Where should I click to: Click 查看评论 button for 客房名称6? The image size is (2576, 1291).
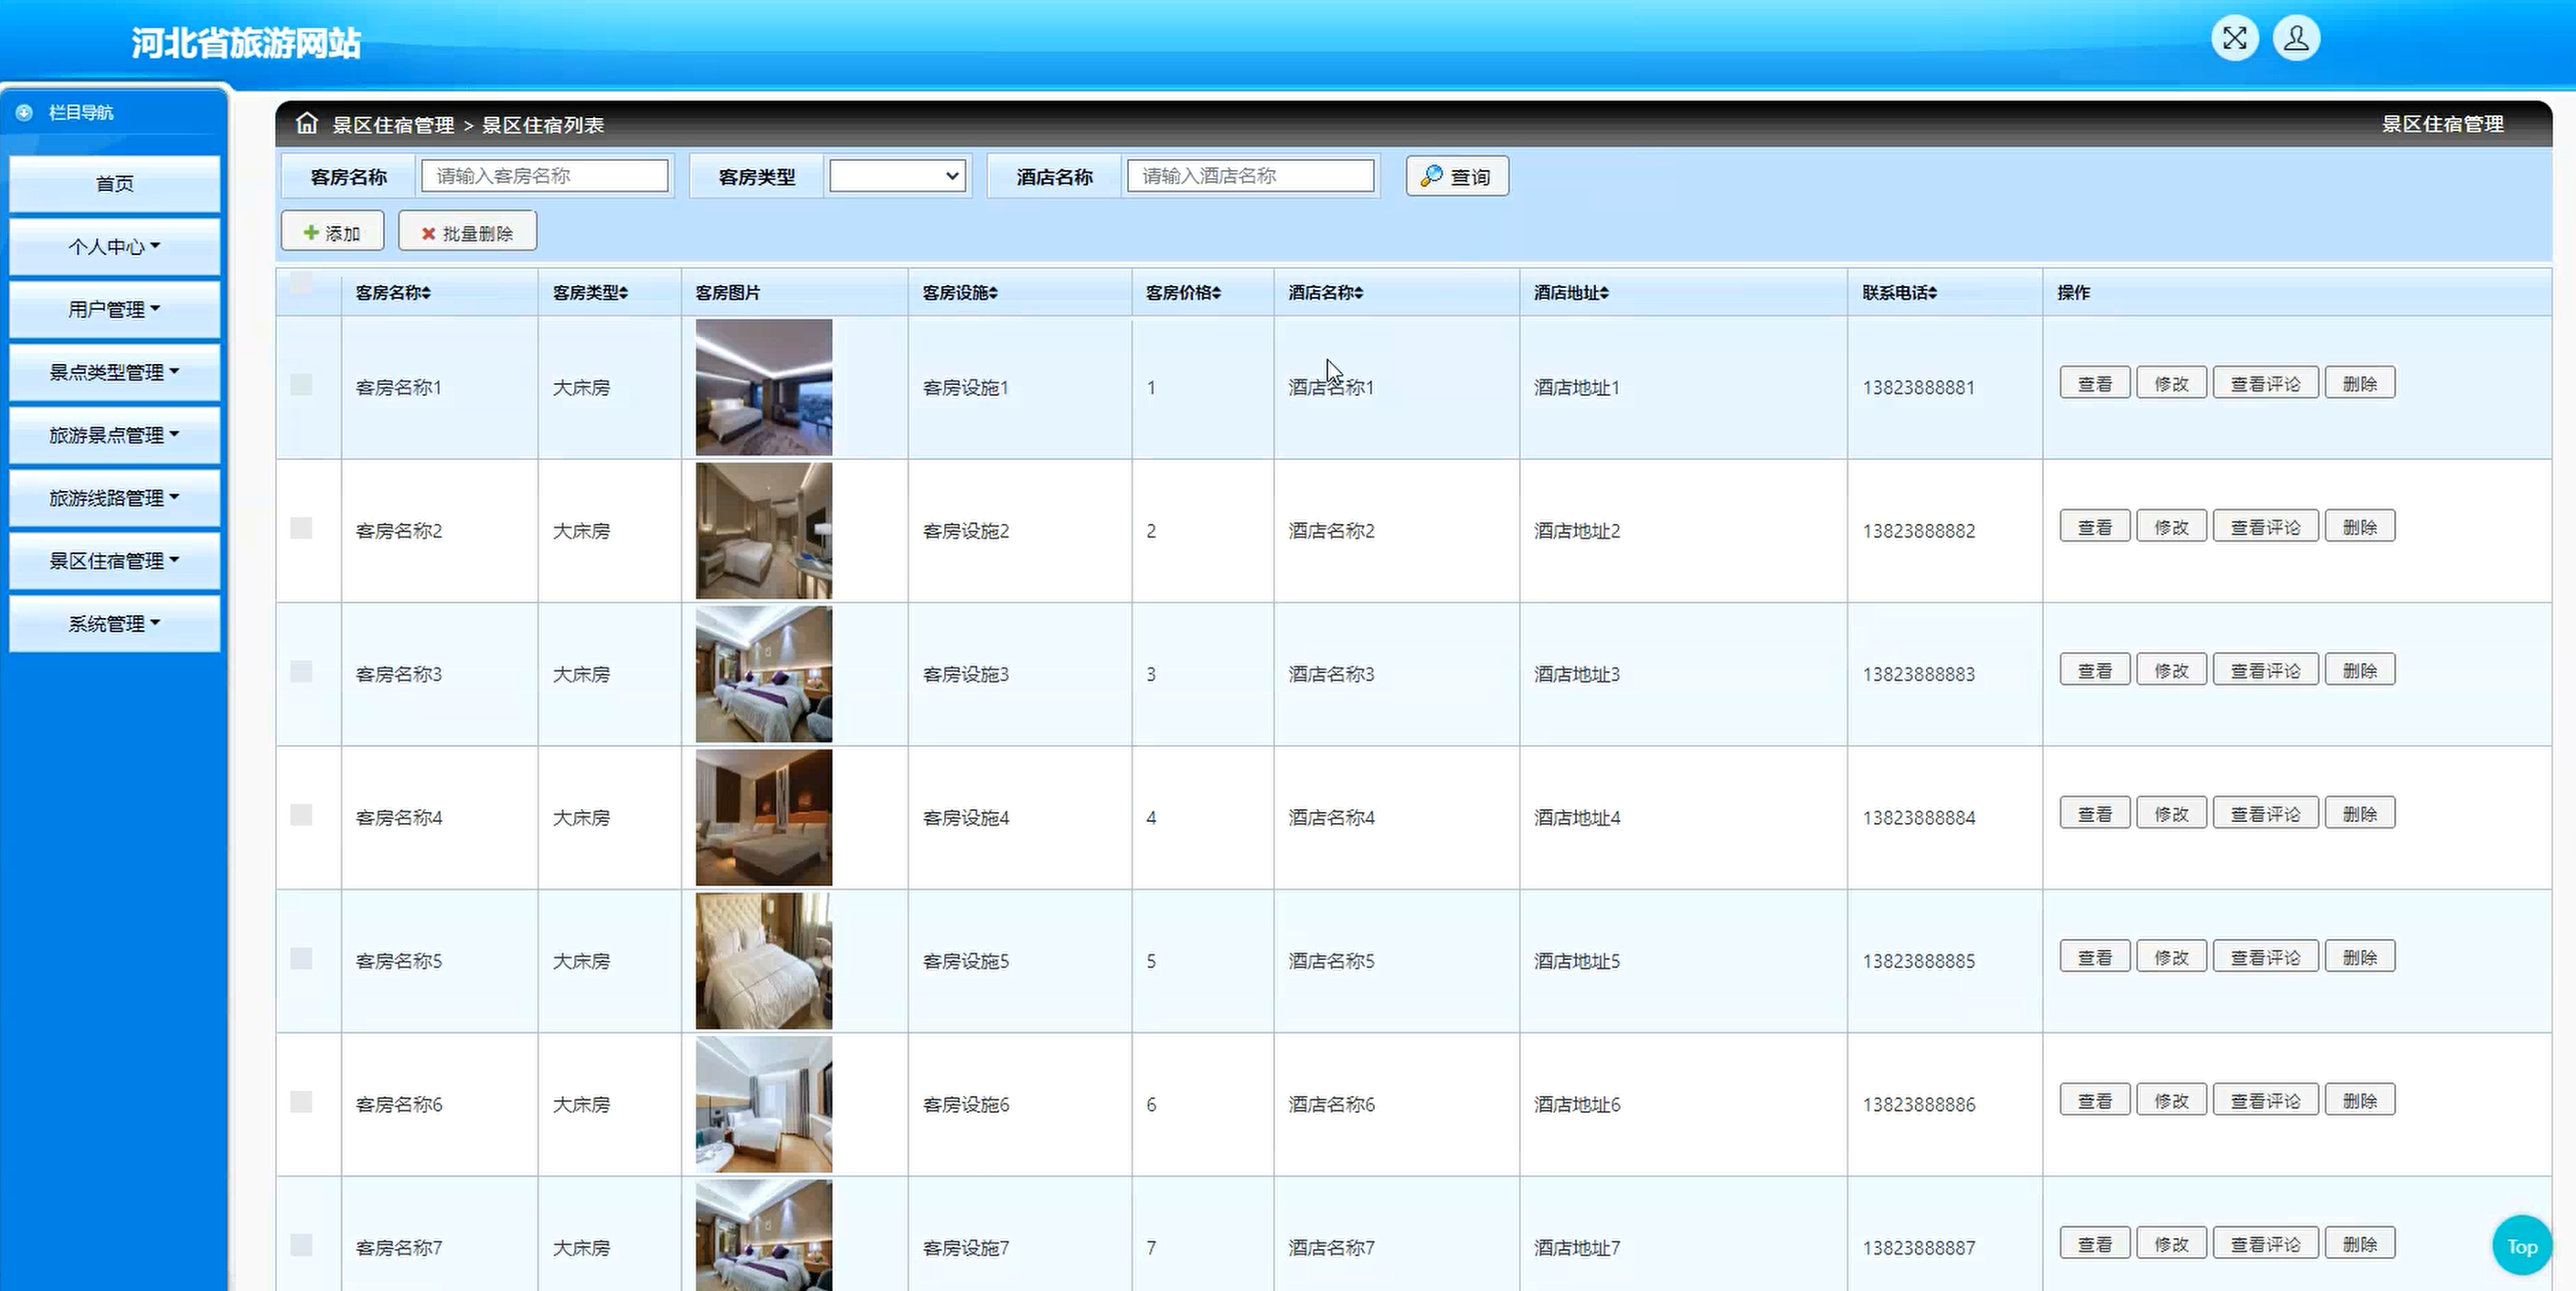pyautogui.click(x=2265, y=1100)
